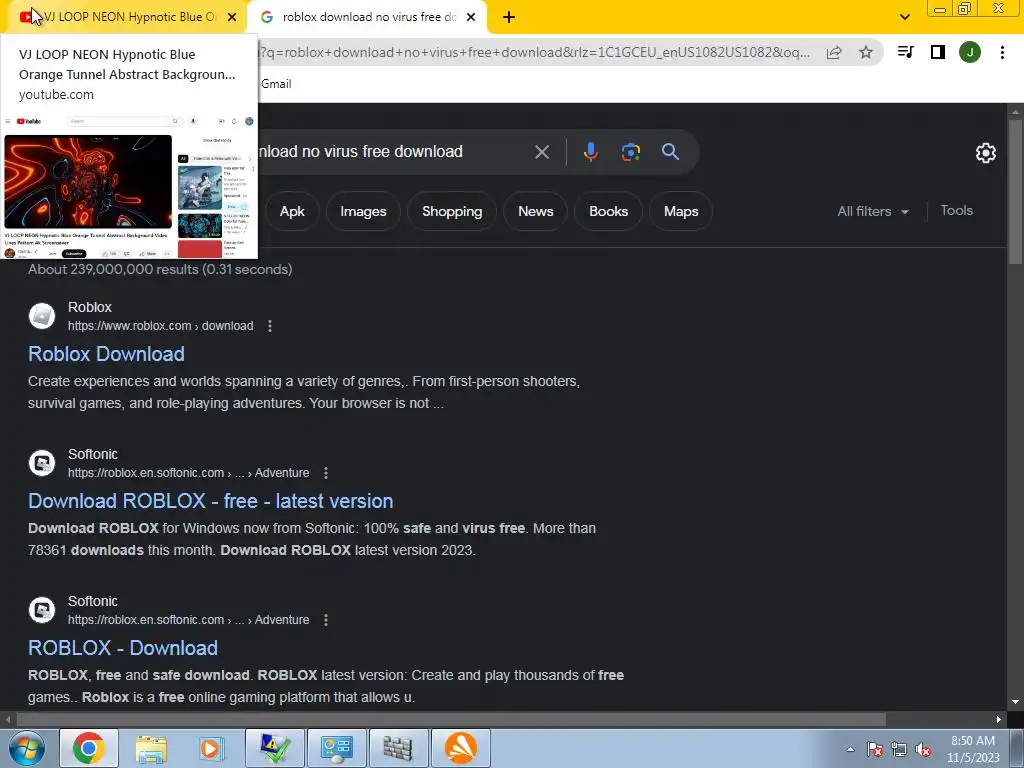Open more options for second Softonic result
The width and height of the screenshot is (1024, 768).
pyautogui.click(x=326, y=620)
